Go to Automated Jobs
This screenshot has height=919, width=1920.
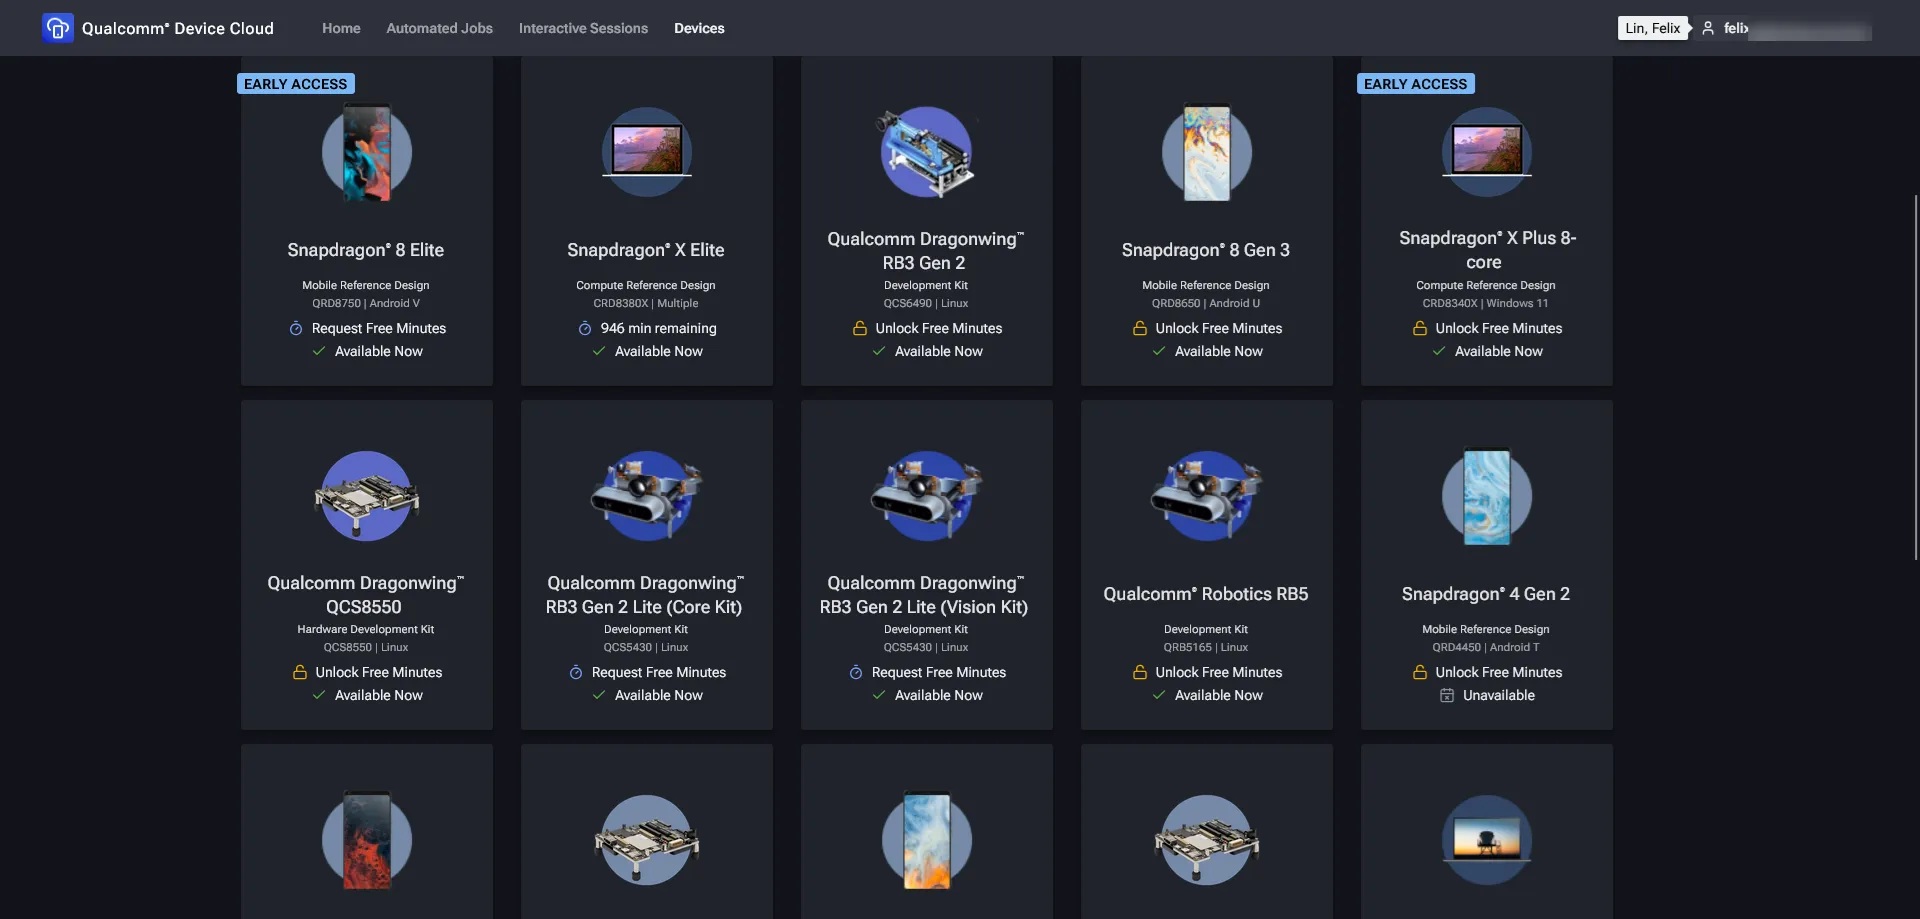point(439,28)
